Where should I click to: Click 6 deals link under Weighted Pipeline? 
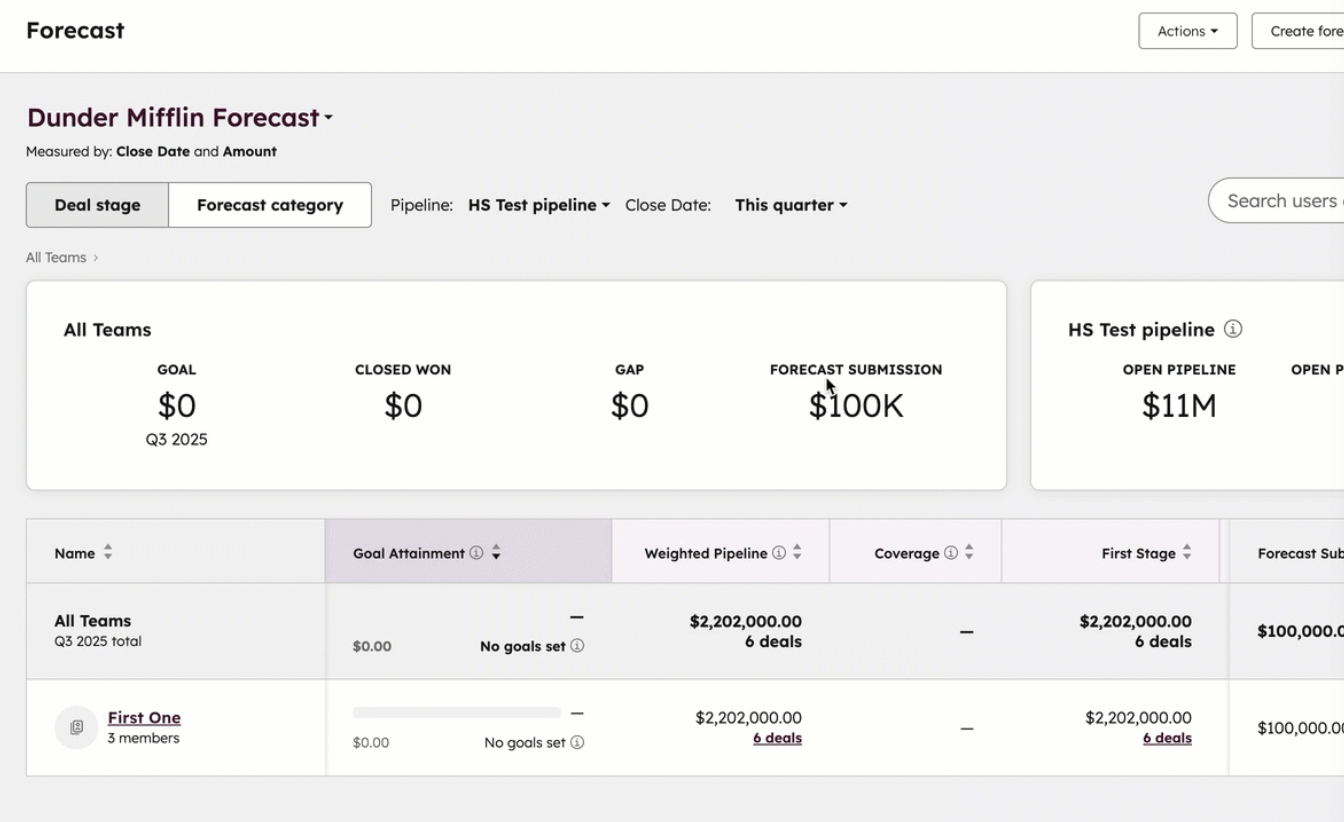tap(777, 738)
